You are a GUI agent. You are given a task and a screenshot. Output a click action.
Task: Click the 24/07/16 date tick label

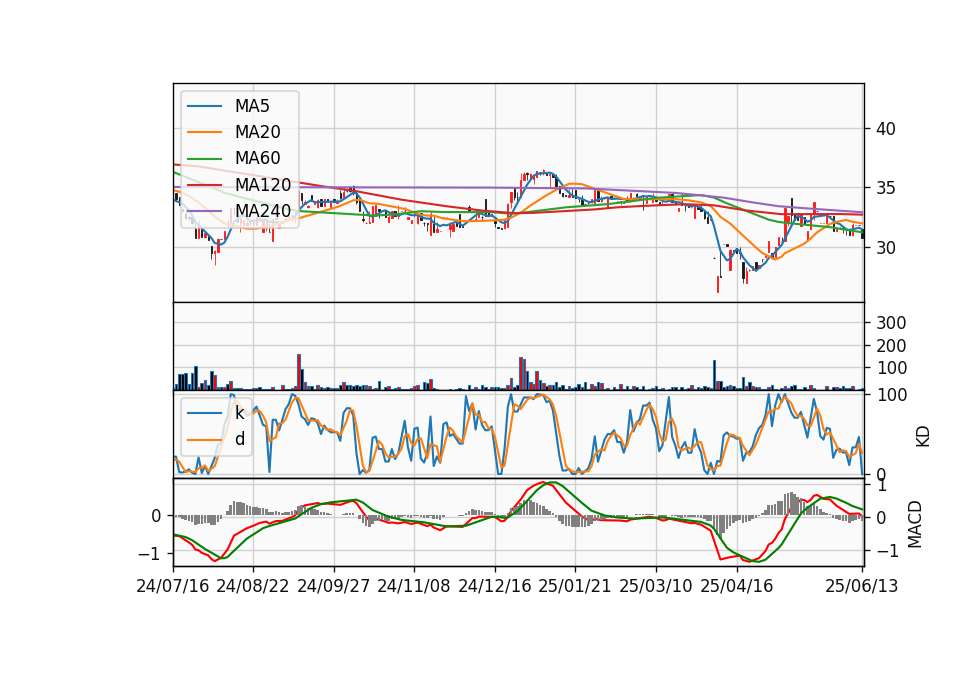[173, 586]
